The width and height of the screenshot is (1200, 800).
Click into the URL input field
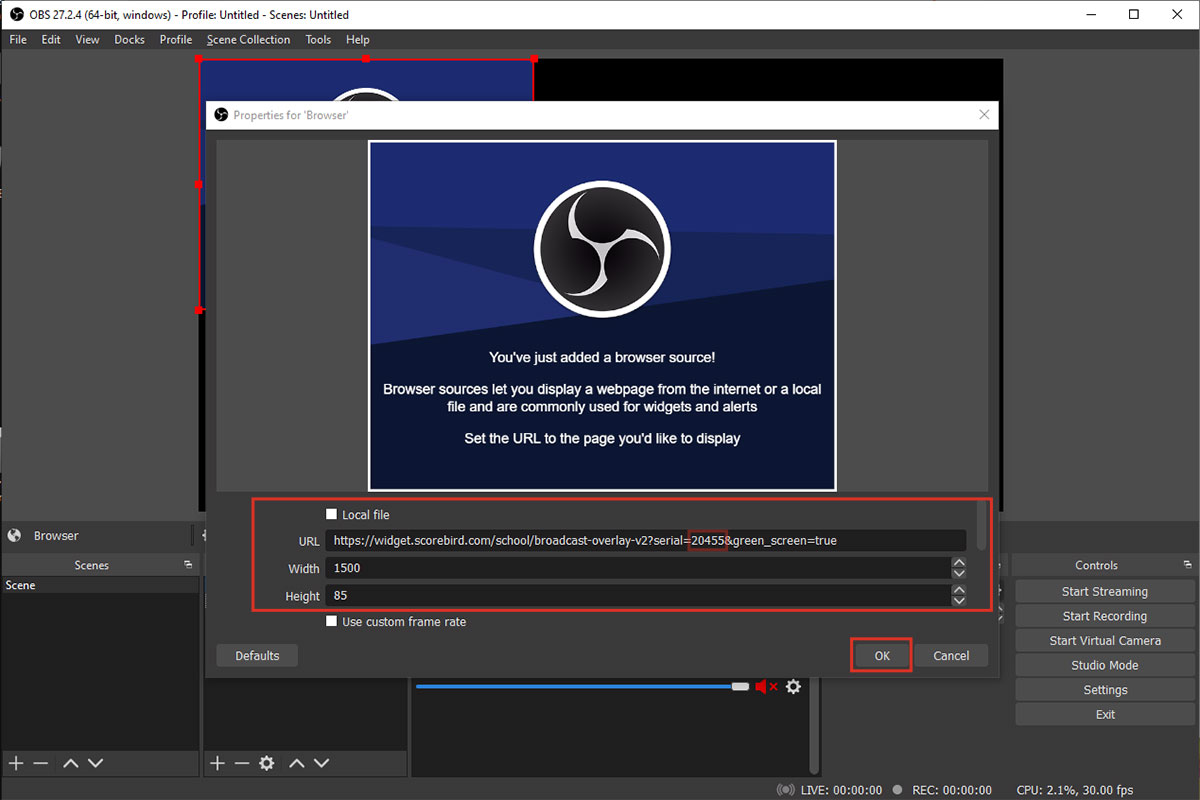(x=645, y=540)
